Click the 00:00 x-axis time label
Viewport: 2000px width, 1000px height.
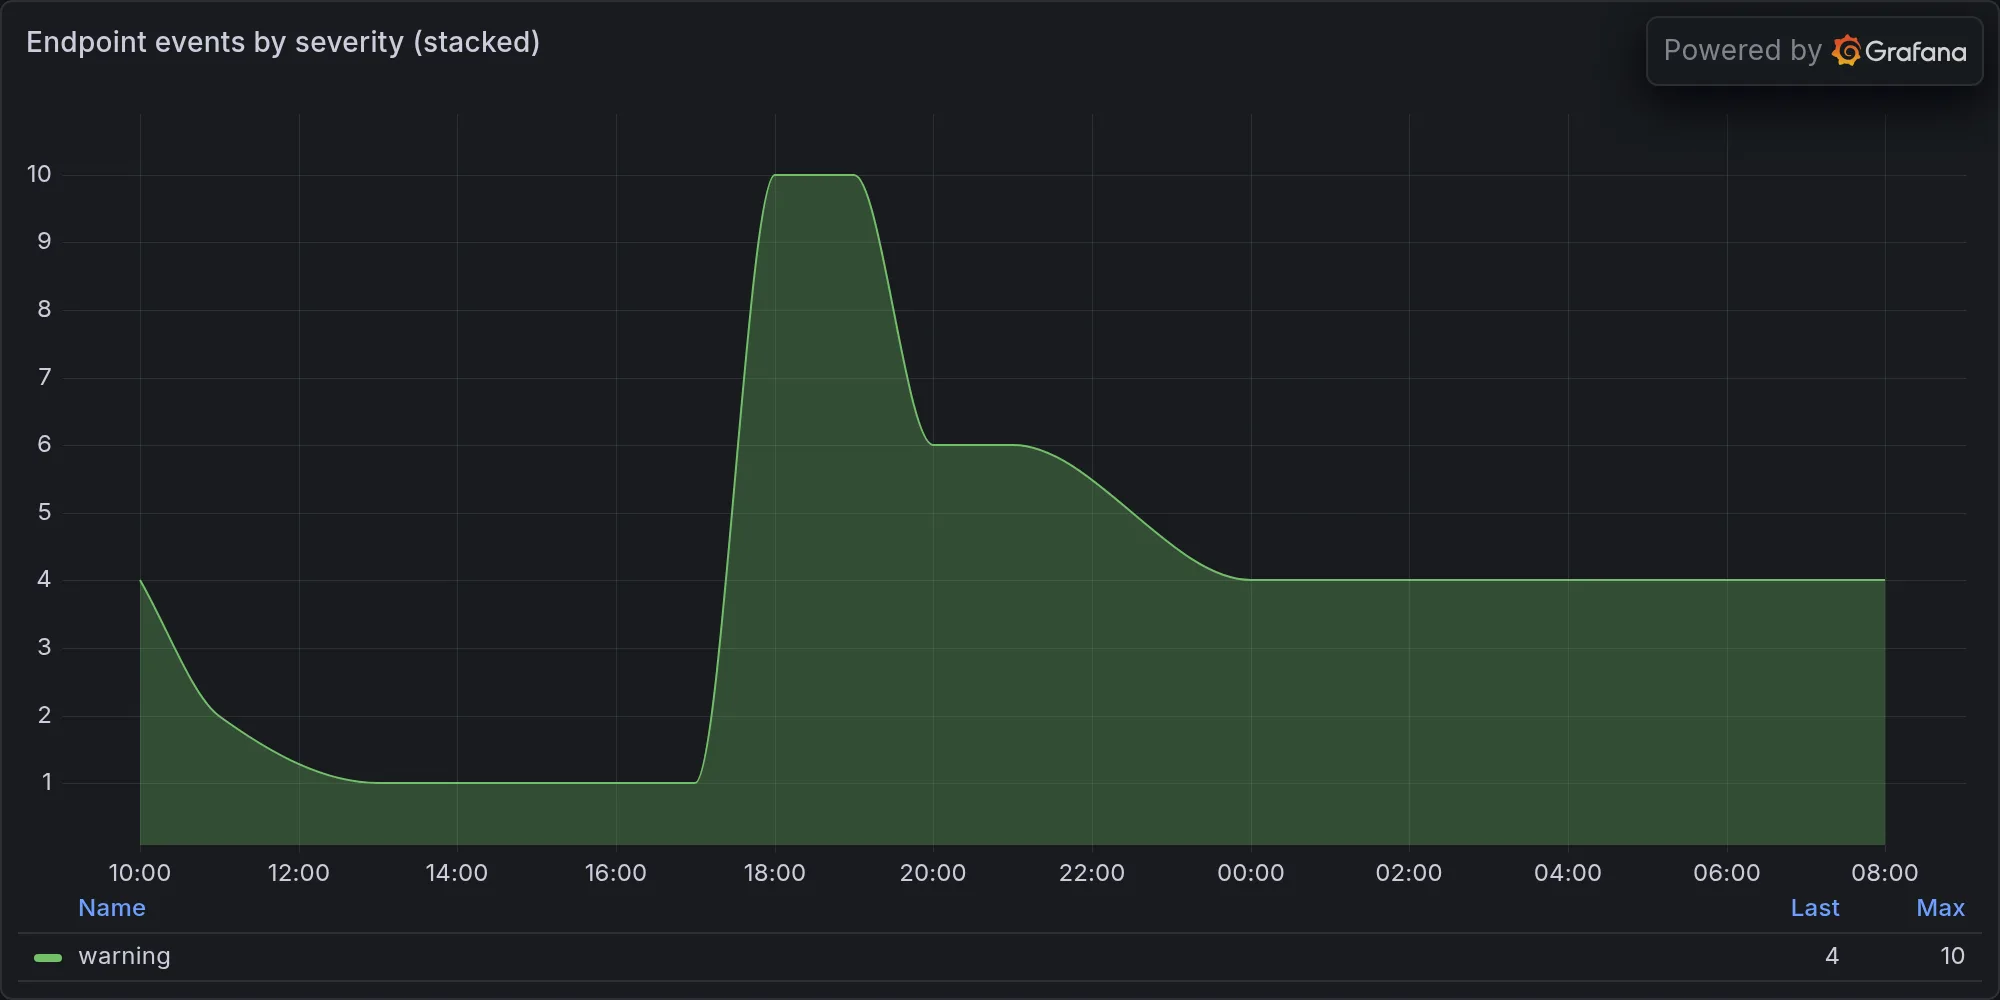pos(1250,873)
